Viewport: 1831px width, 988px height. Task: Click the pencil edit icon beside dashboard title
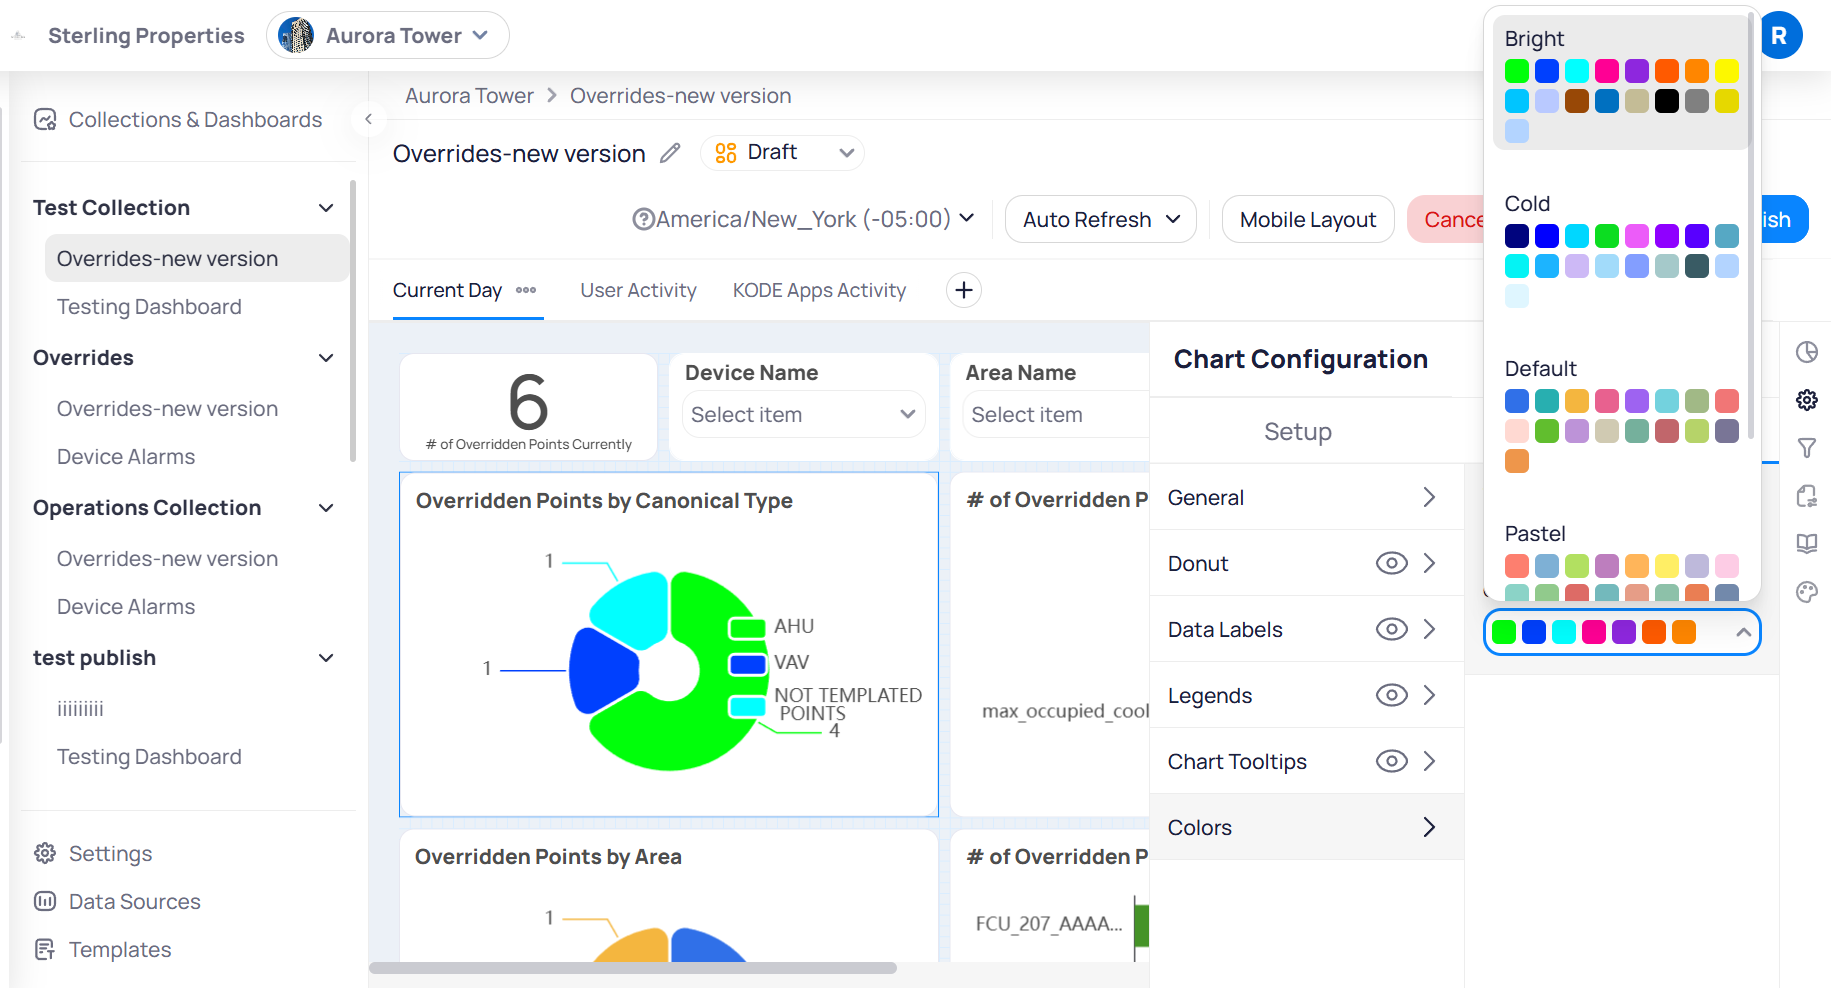point(670,153)
